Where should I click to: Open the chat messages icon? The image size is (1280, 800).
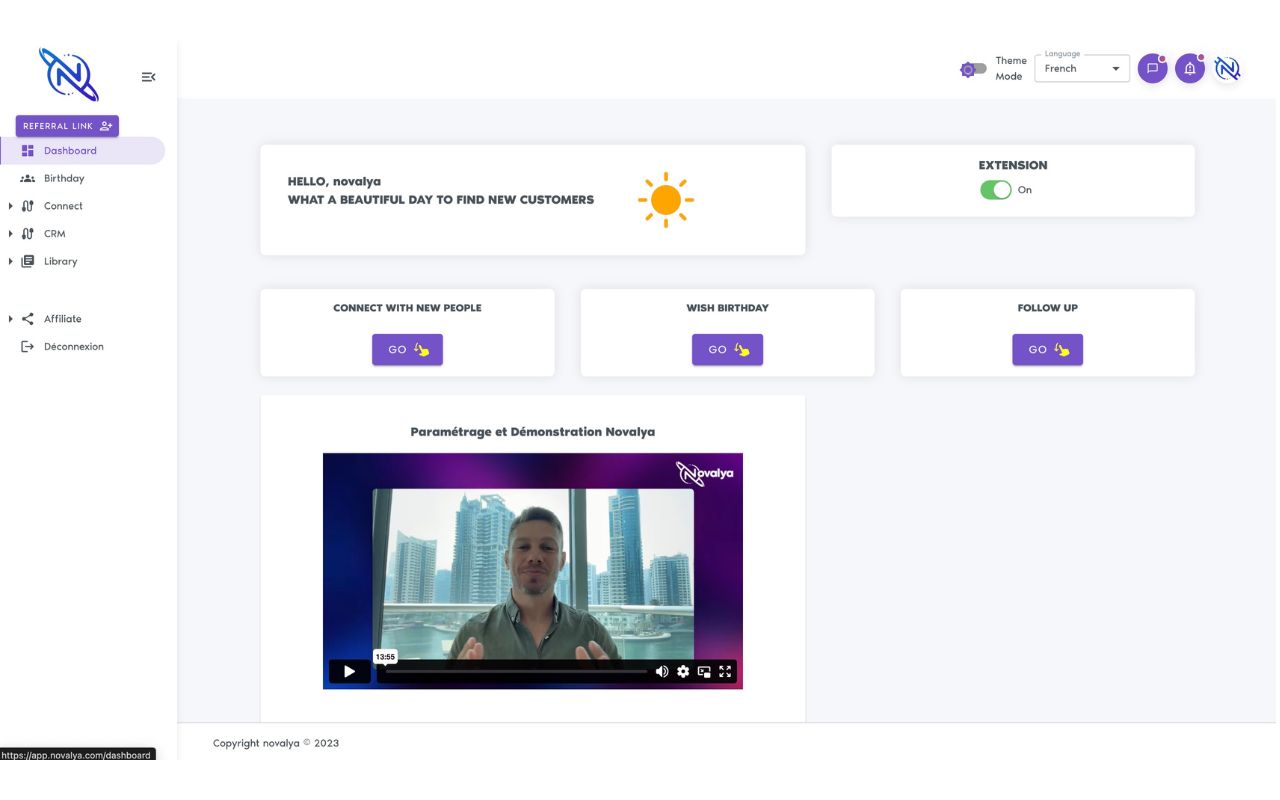1152,69
